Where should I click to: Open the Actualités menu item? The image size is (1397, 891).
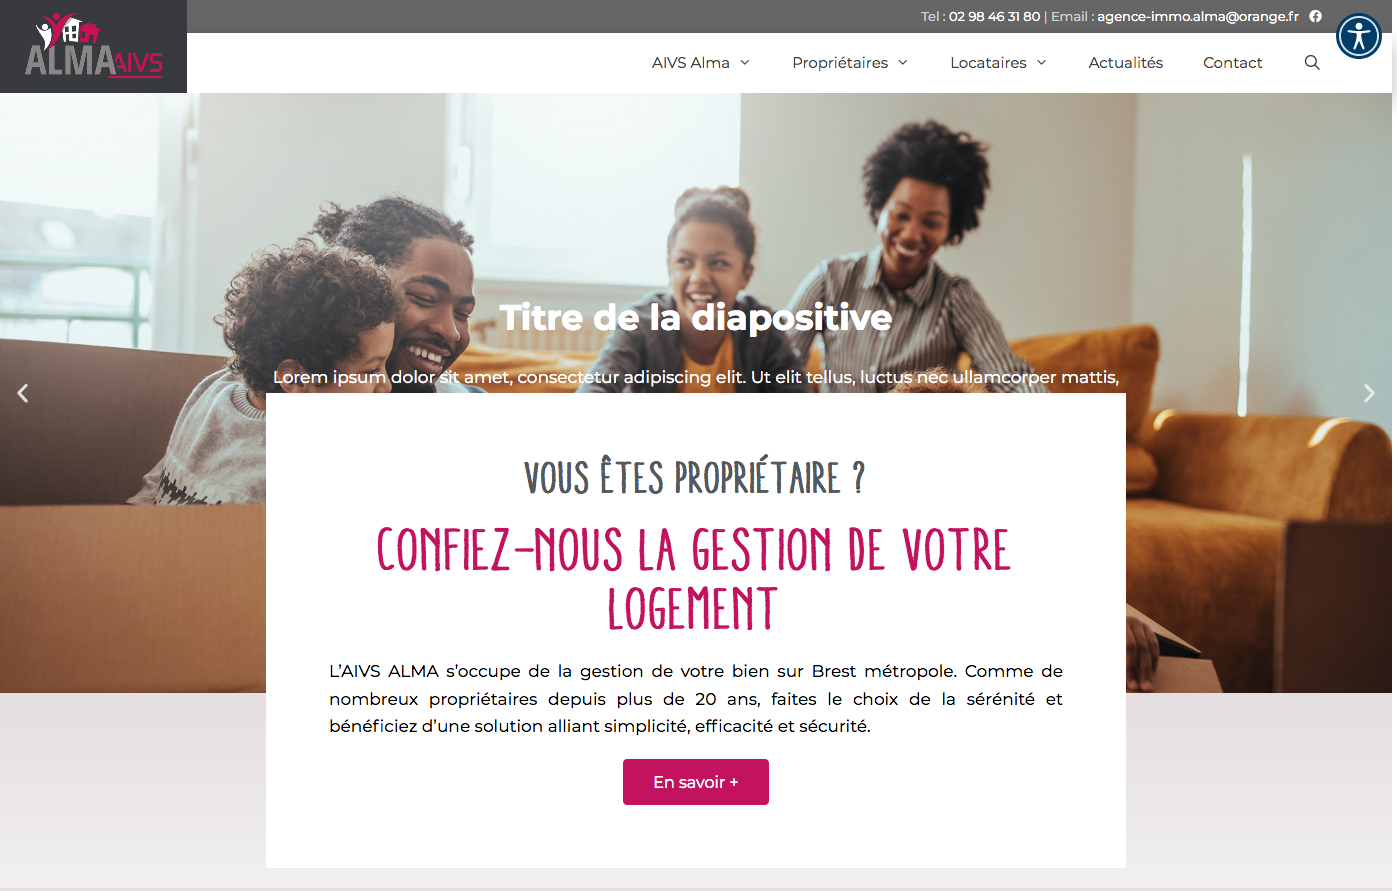click(1126, 62)
